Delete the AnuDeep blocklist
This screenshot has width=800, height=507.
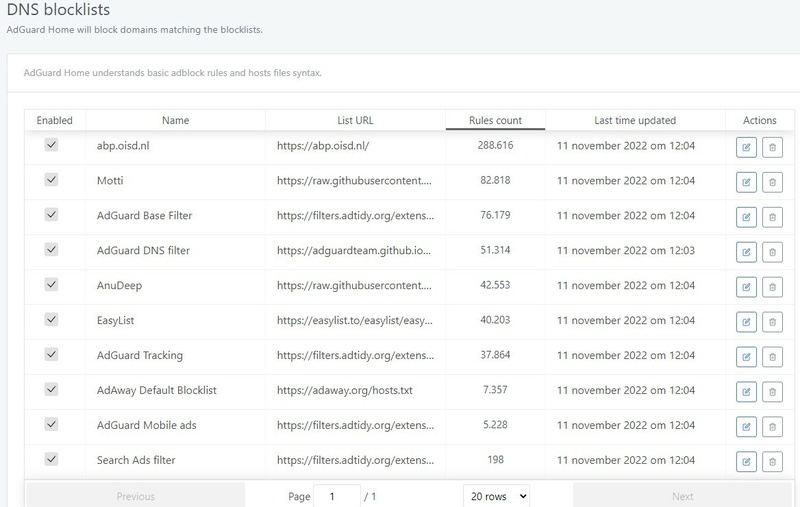point(772,287)
